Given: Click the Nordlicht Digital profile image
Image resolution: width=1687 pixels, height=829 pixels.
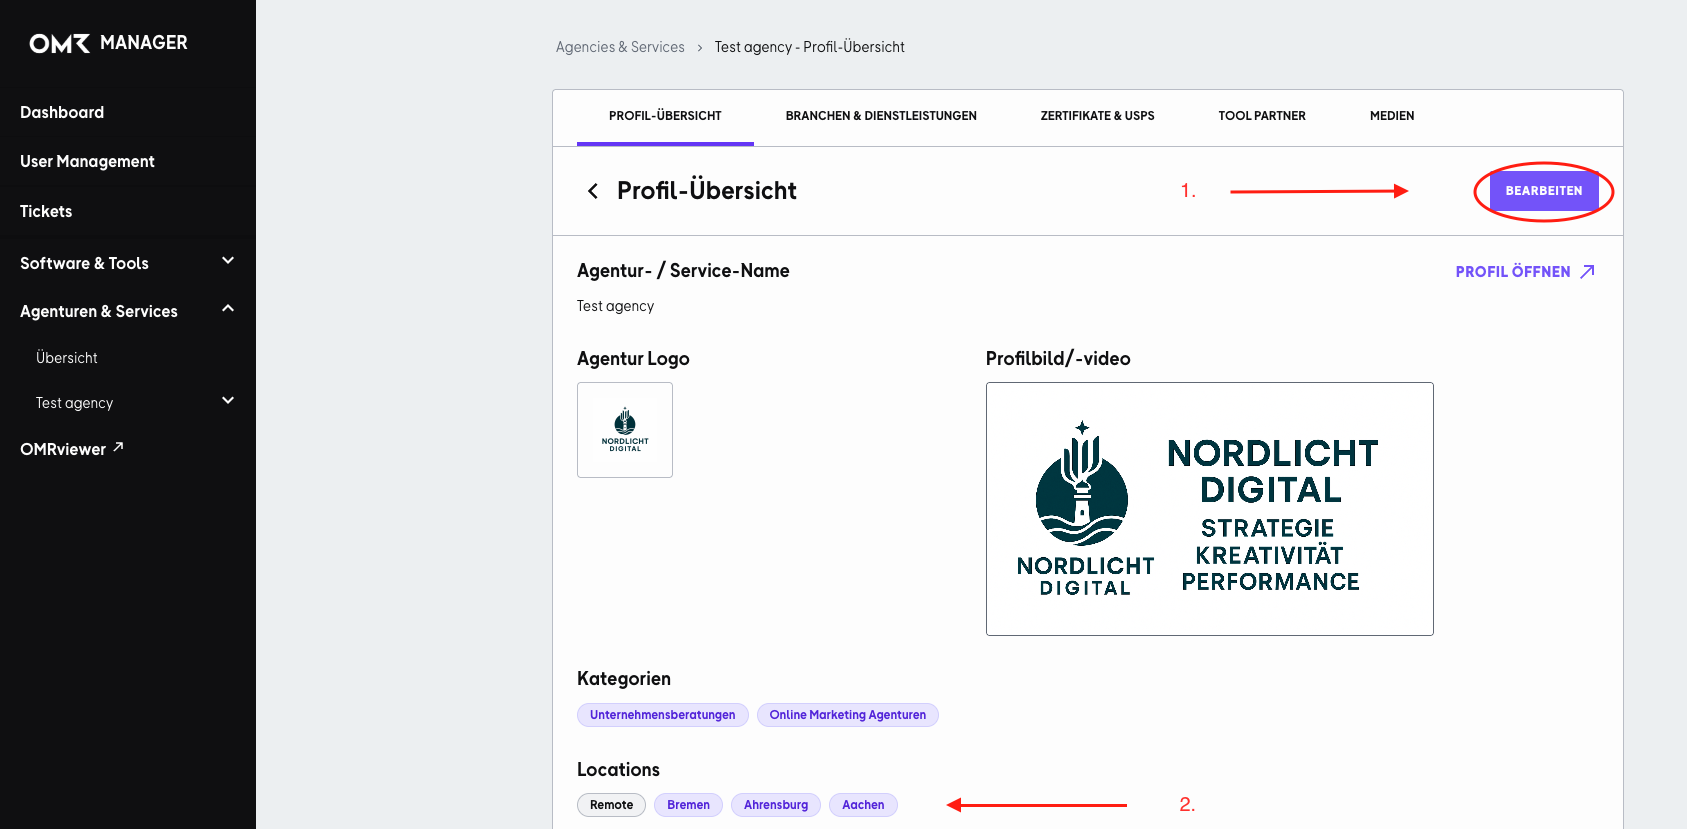Looking at the screenshot, I should click(1210, 509).
